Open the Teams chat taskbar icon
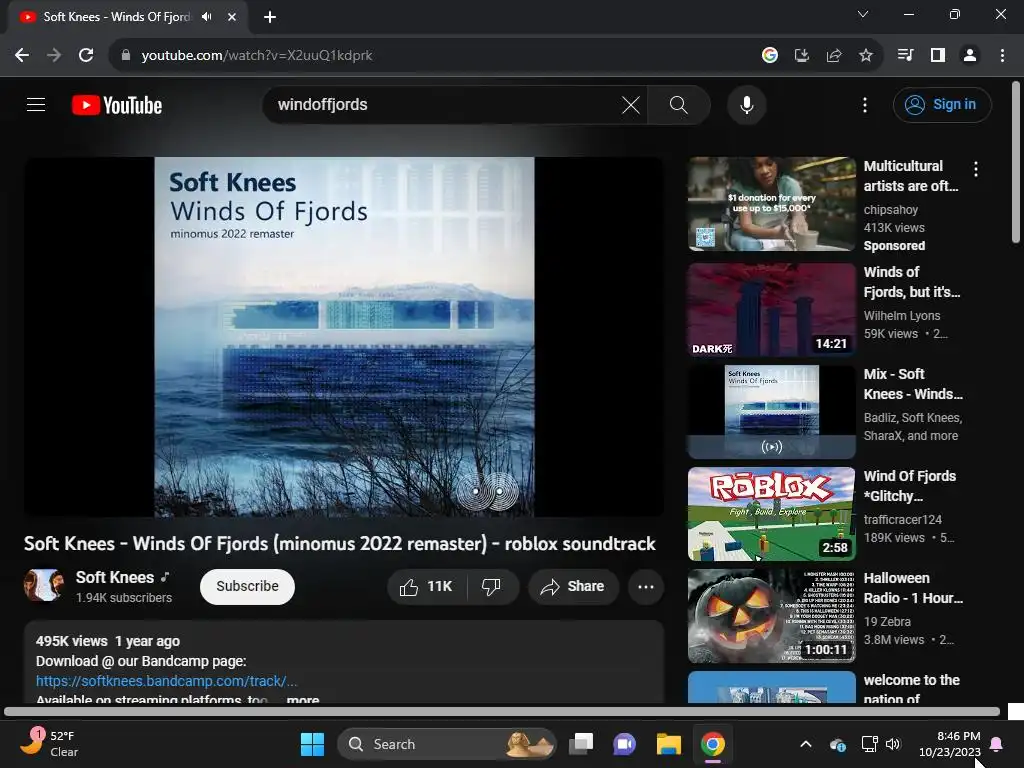The height and width of the screenshot is (768, 1024). coord(624,744)
